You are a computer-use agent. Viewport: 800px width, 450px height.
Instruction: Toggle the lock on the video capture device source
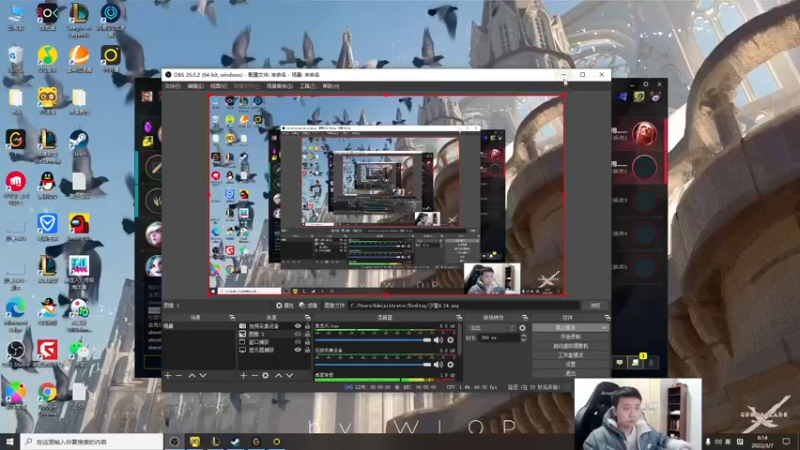307,326
